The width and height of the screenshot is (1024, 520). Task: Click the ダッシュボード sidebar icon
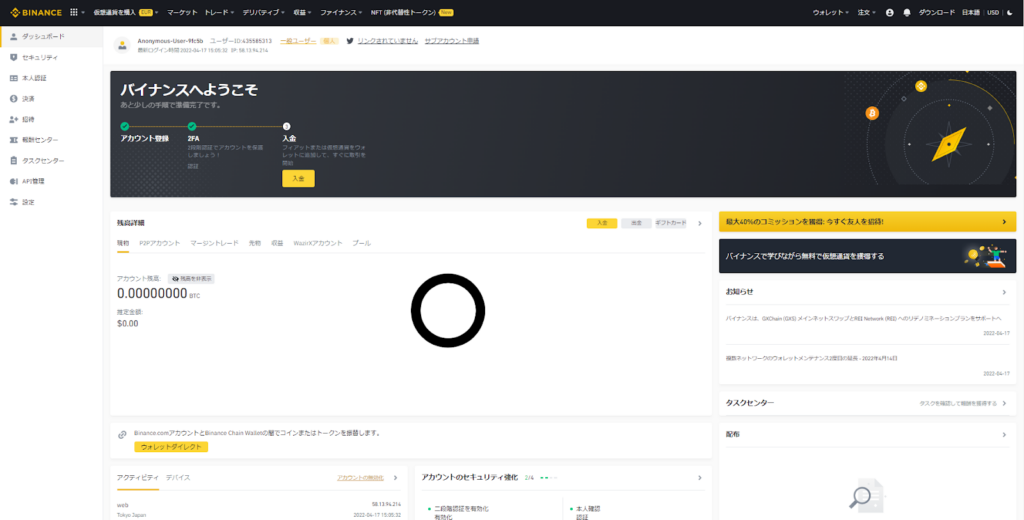pyautogui.click(x=14, y=36)
